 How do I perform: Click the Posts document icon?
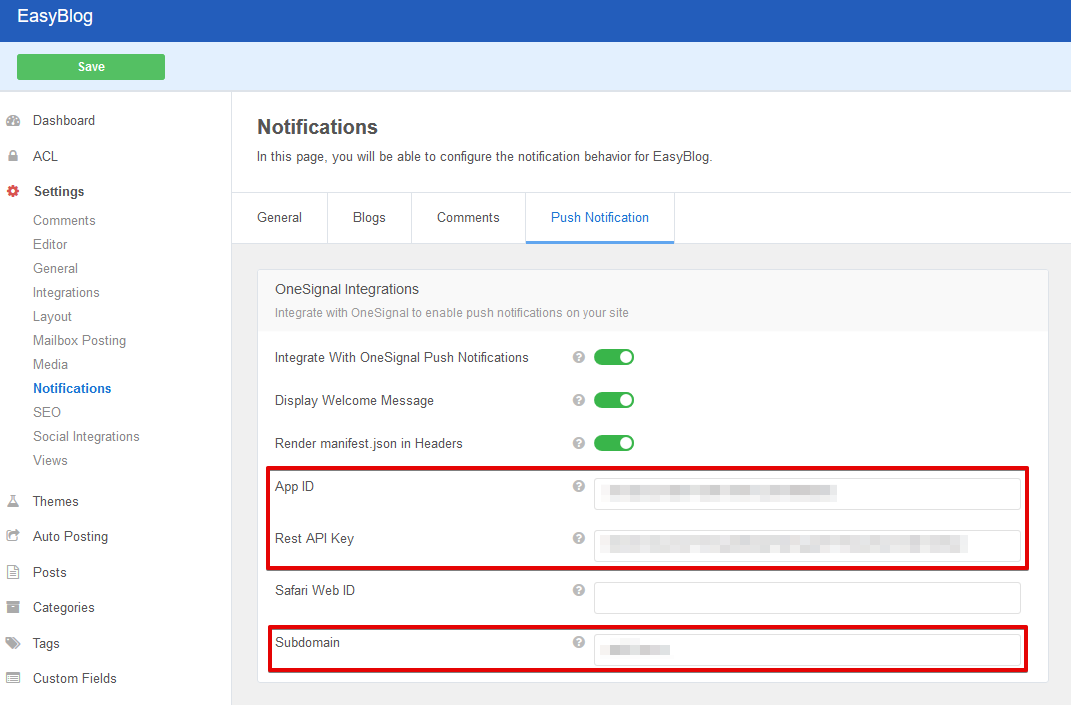pyautogui.click(x=13, y=572)
